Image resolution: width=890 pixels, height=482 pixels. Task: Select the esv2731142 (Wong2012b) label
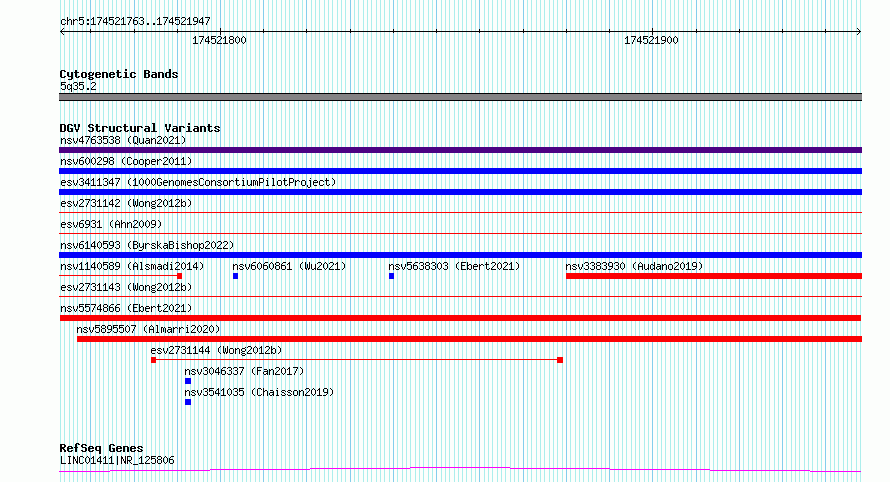point(126,203)
